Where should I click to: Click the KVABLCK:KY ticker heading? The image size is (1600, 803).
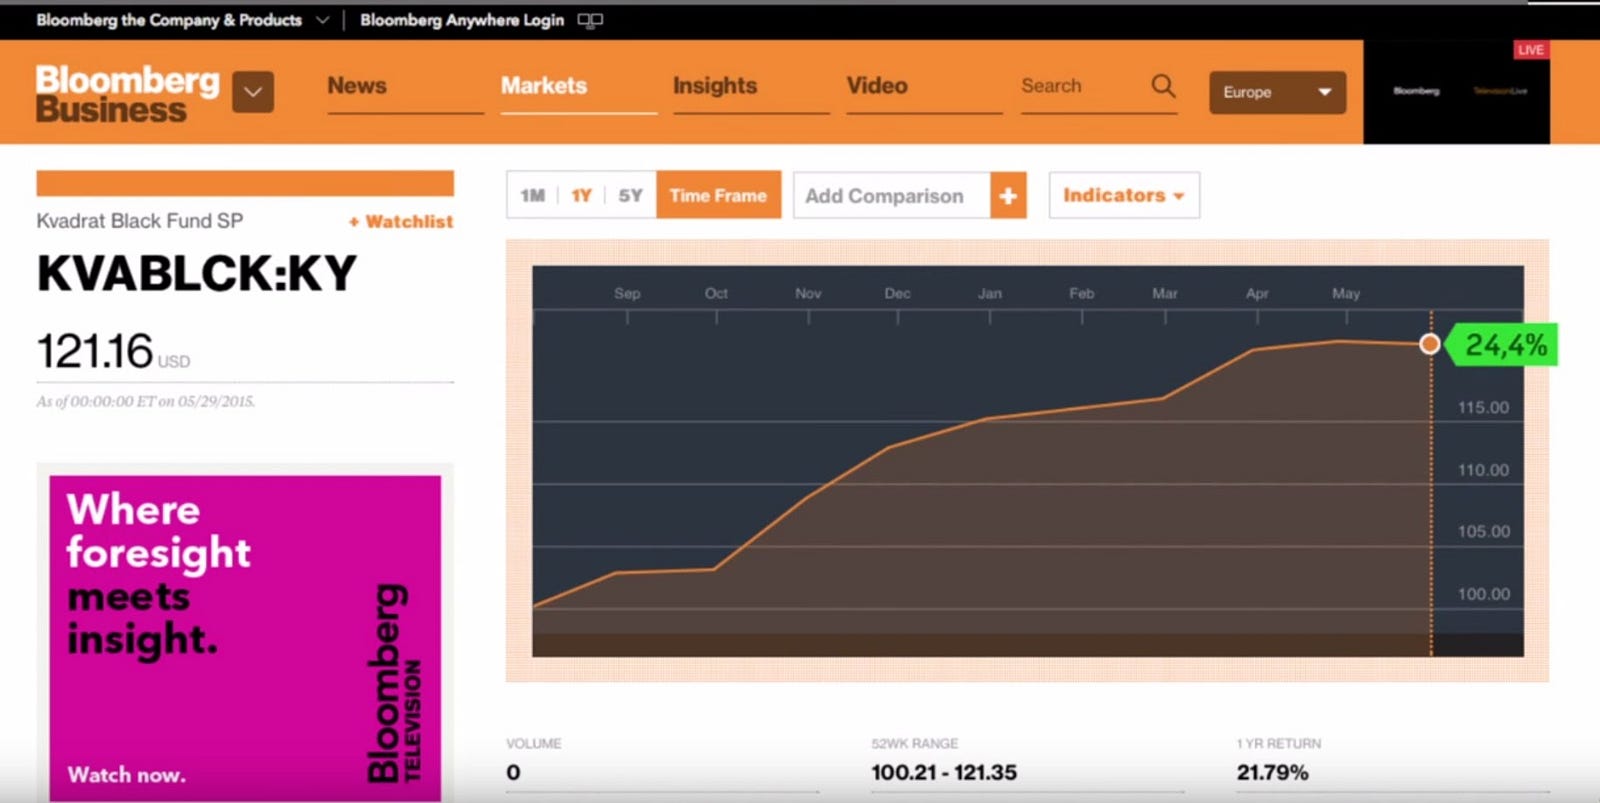click(x=196, y=273)
